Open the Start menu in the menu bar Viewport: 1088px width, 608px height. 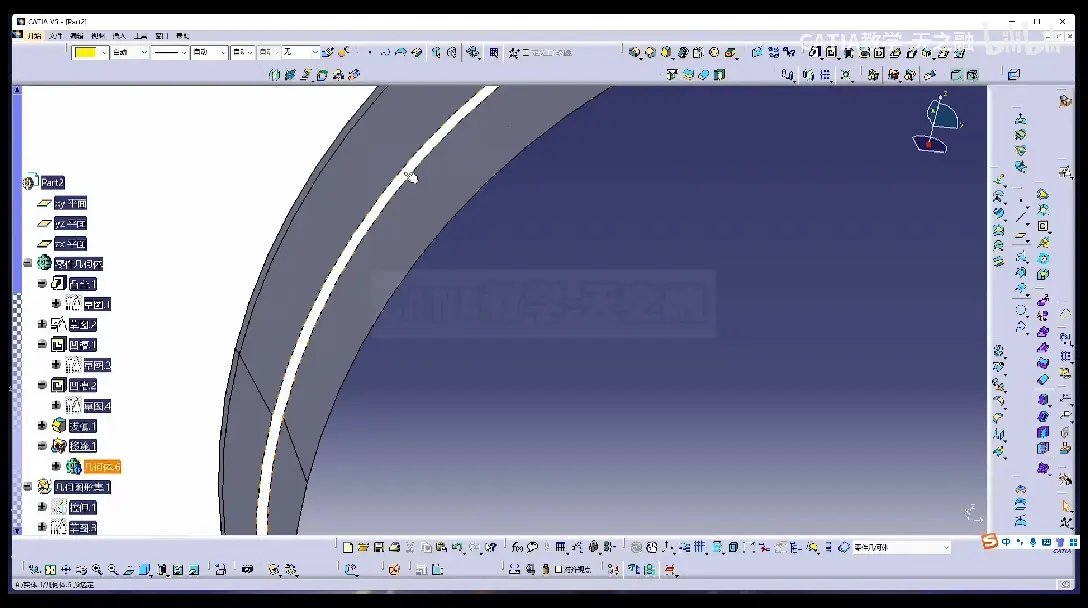[x=34, y=36]
